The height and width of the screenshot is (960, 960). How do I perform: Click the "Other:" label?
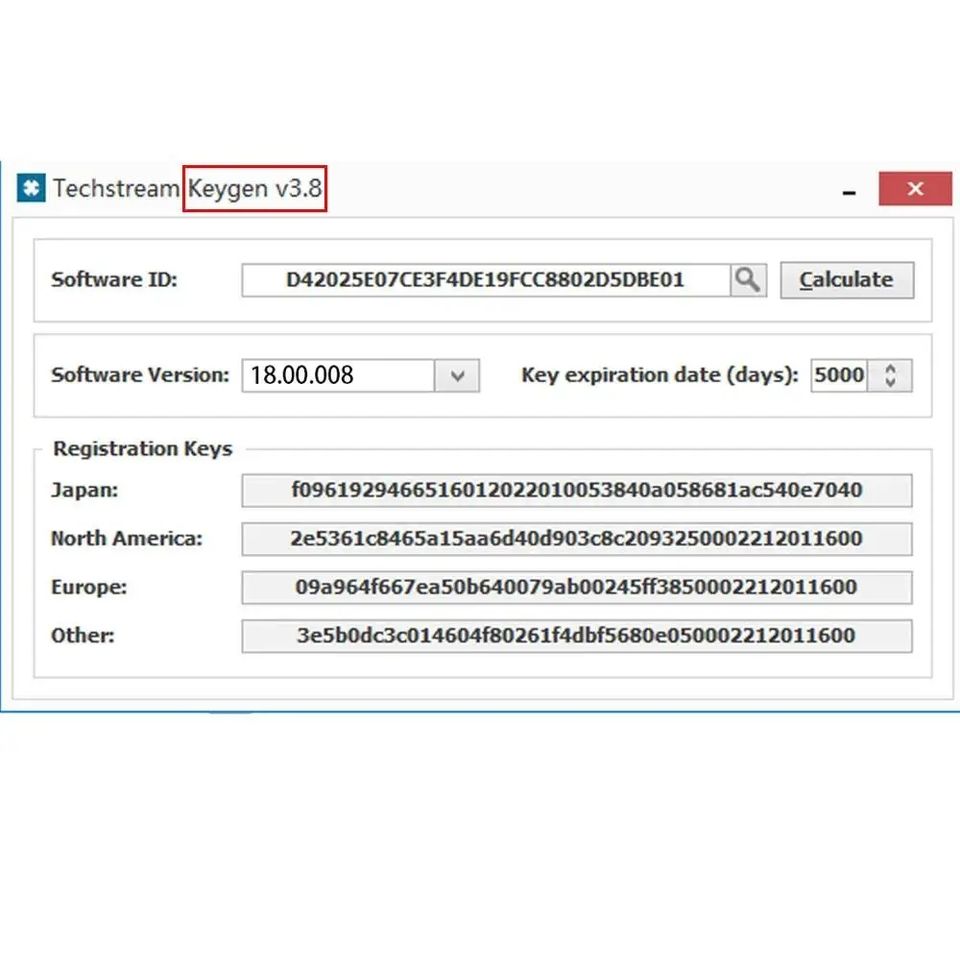click(x=83, y=636)
